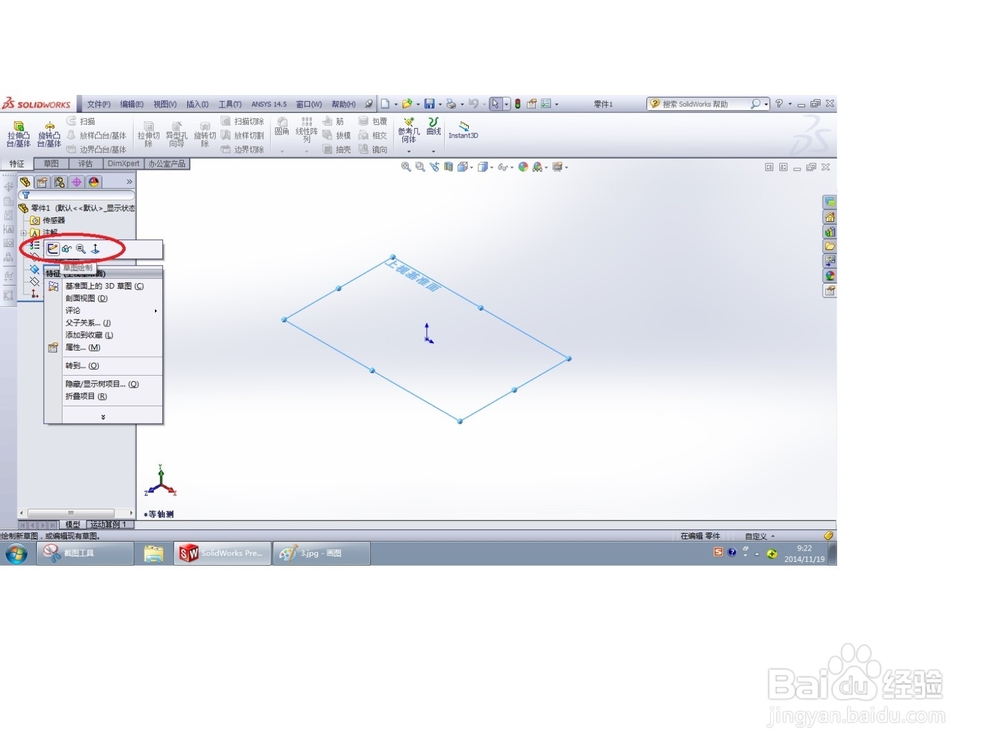
Task: Click the sketch icon in the circled context toolbar
Action: coord(53,248)
